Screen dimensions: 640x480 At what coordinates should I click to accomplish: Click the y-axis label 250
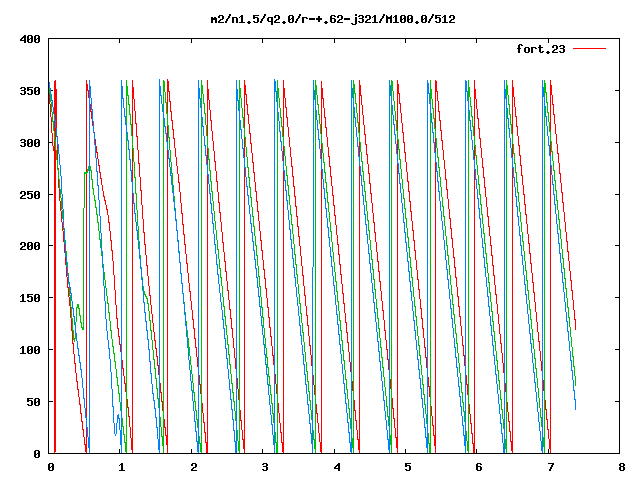tap(30, 195)
